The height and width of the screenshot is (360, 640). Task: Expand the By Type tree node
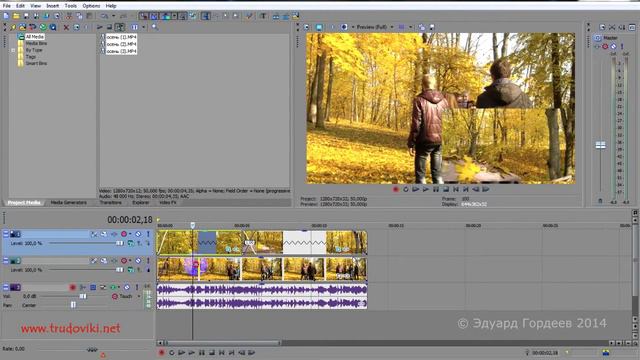(13, 50)
